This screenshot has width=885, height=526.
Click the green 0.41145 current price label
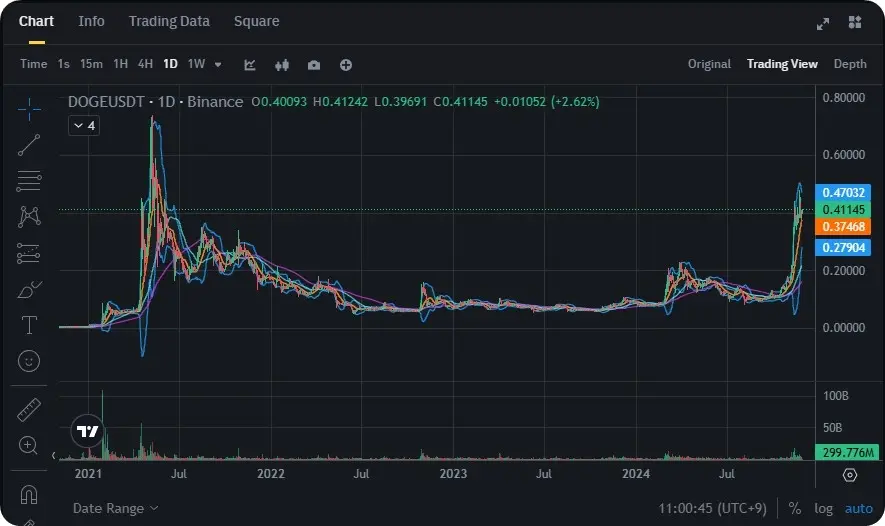pyautogui.click(x=843, y=210)
